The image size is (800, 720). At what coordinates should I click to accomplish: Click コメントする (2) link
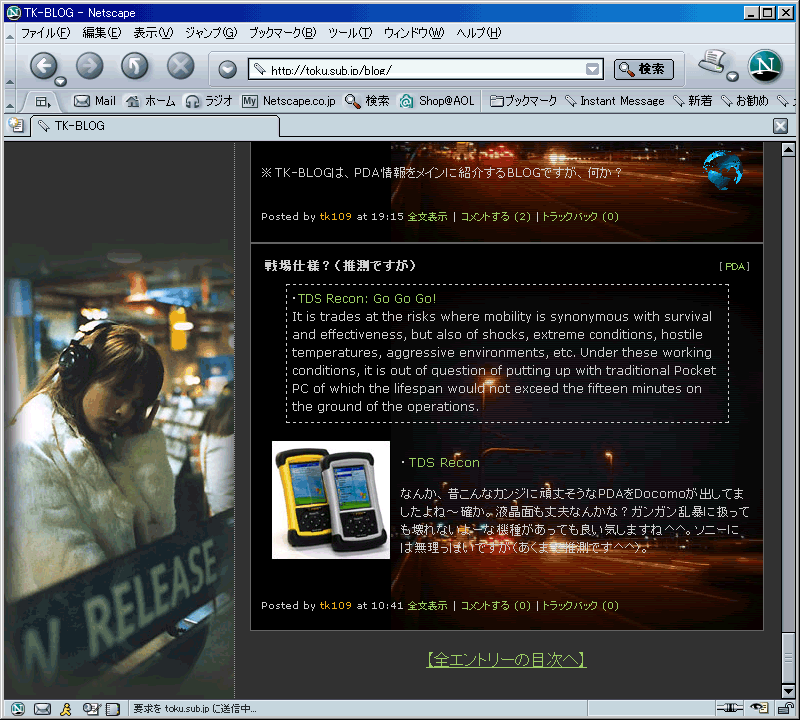click(495, 216)
